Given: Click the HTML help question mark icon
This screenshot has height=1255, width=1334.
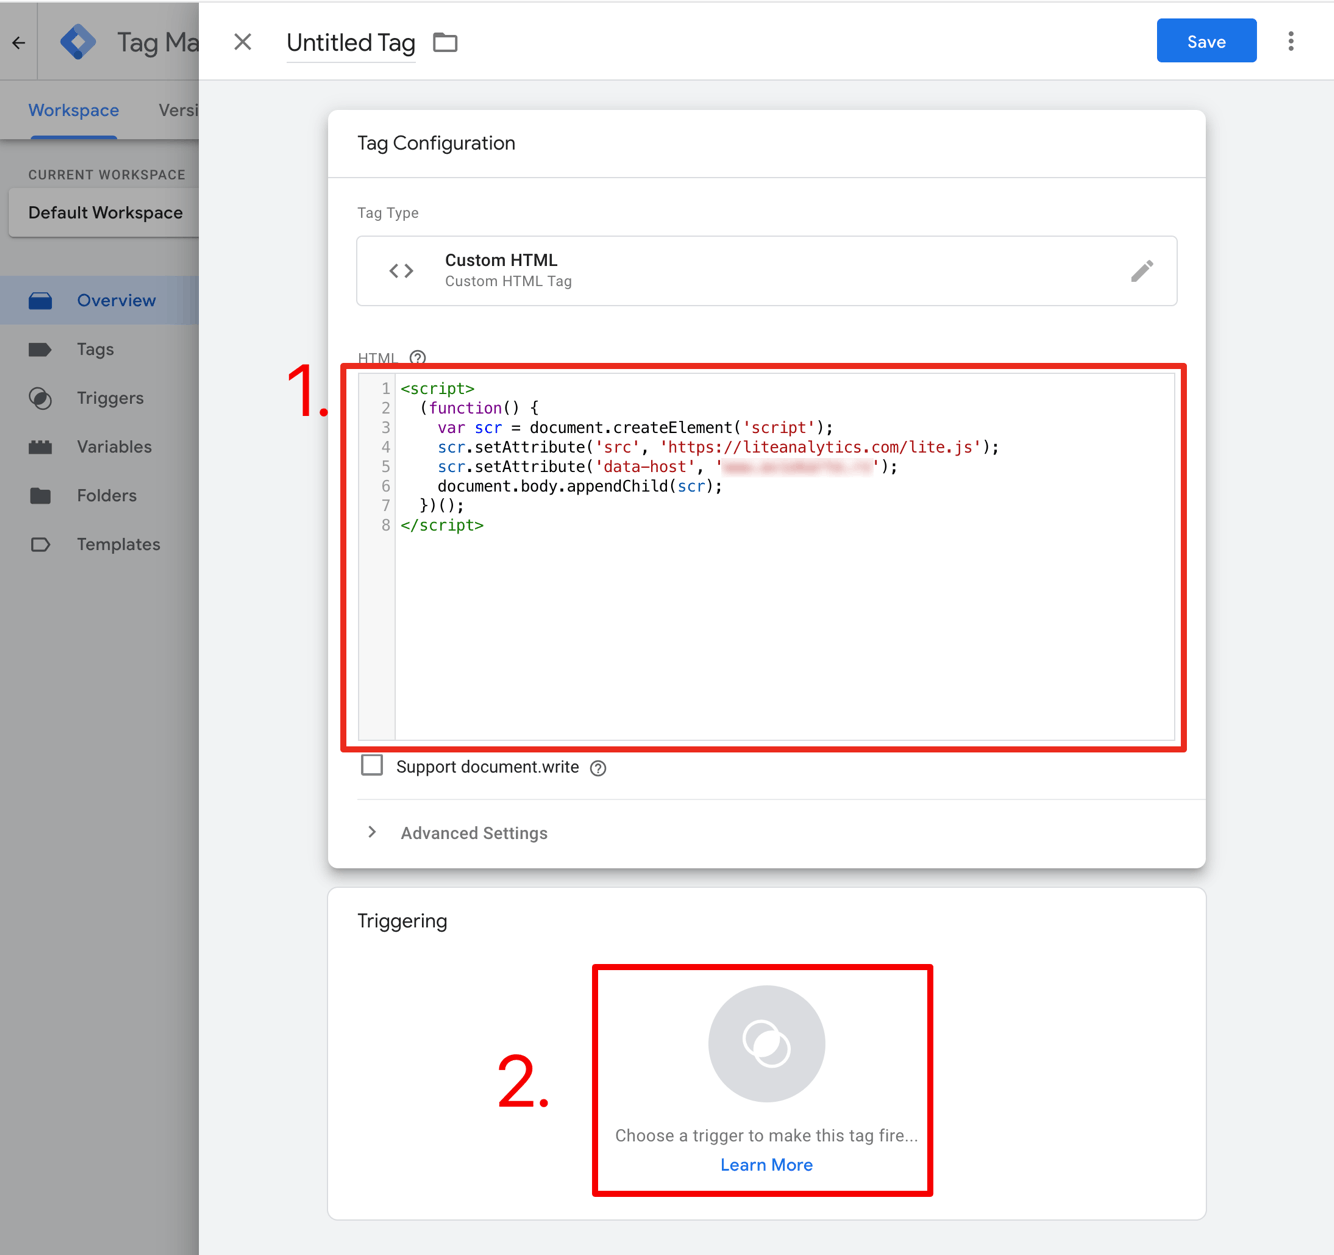Looking at the screenshot, I should tap(418, 358).
